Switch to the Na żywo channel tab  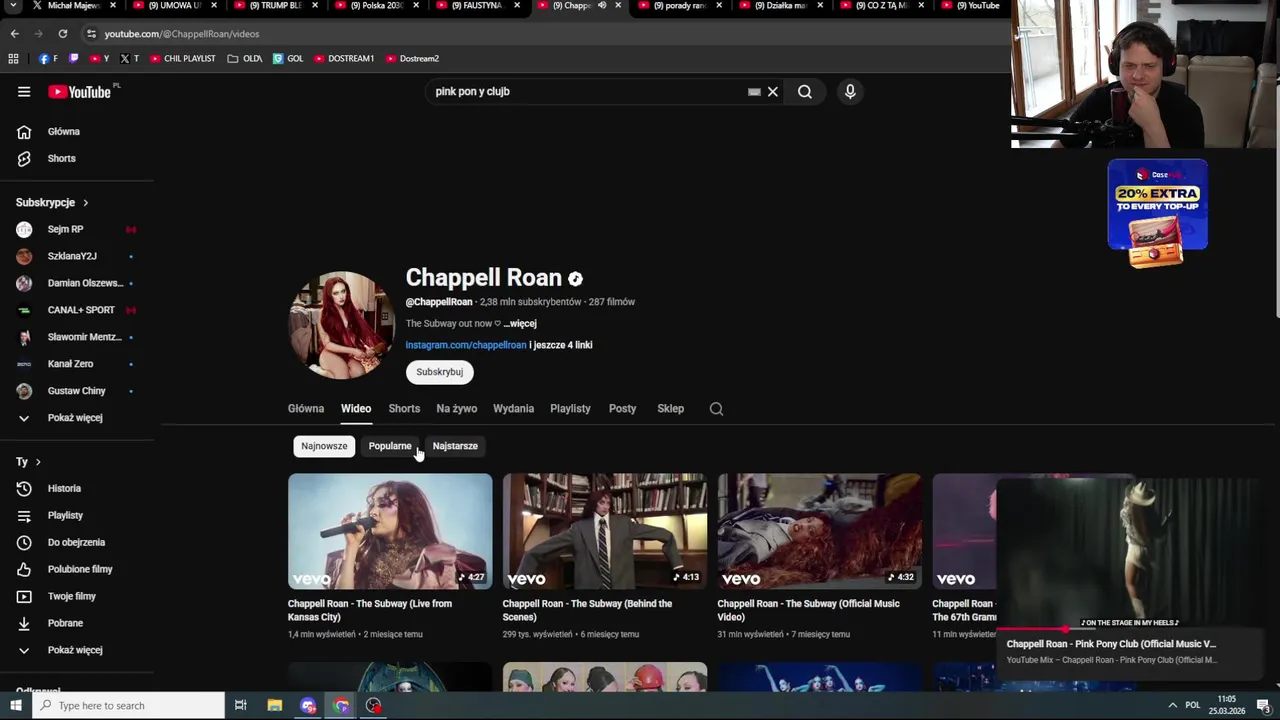(456, 409)
